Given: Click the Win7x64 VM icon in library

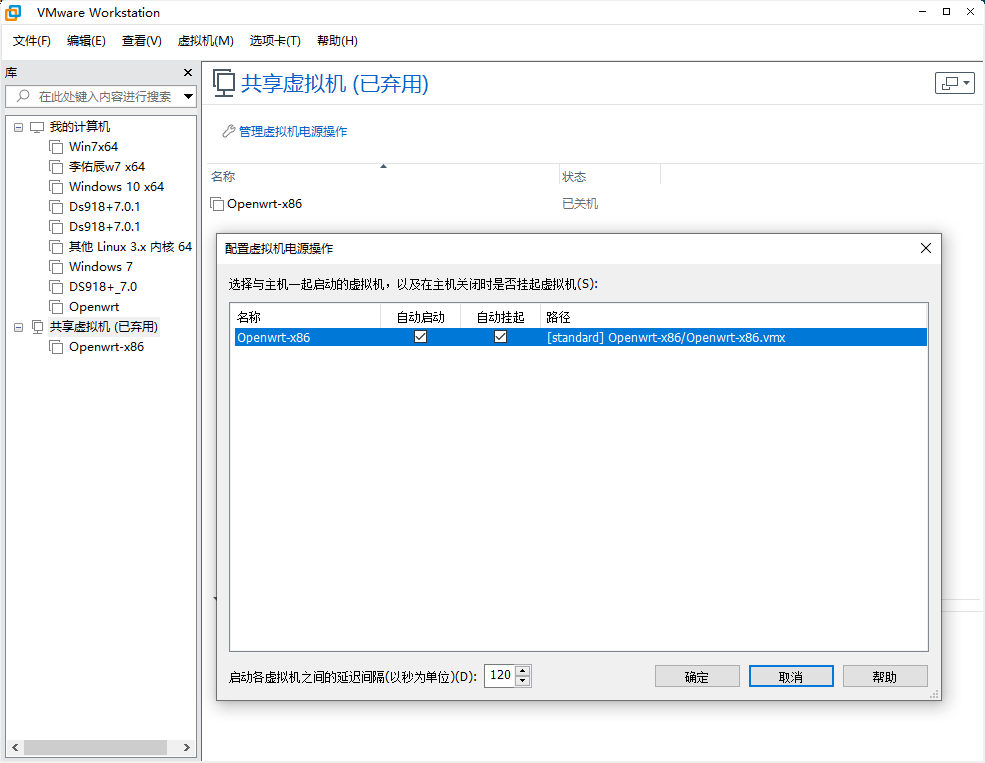Looking at the screenshot, I should [x=57, y=147].
